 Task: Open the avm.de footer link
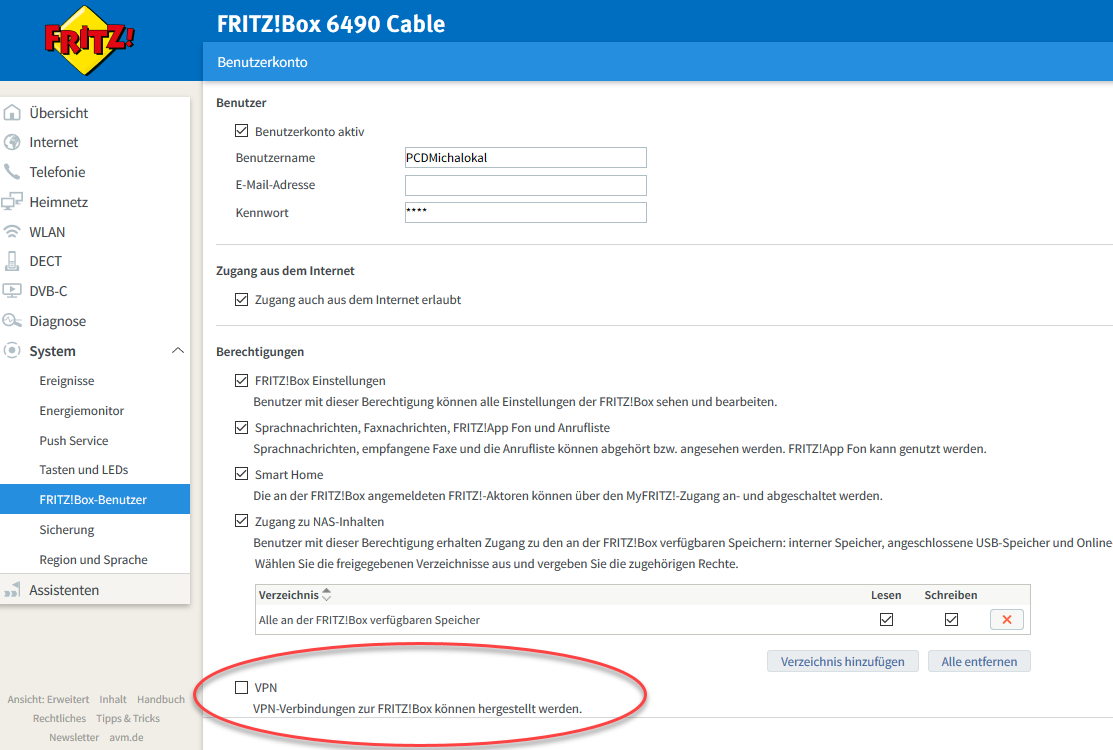pos(126,737)
